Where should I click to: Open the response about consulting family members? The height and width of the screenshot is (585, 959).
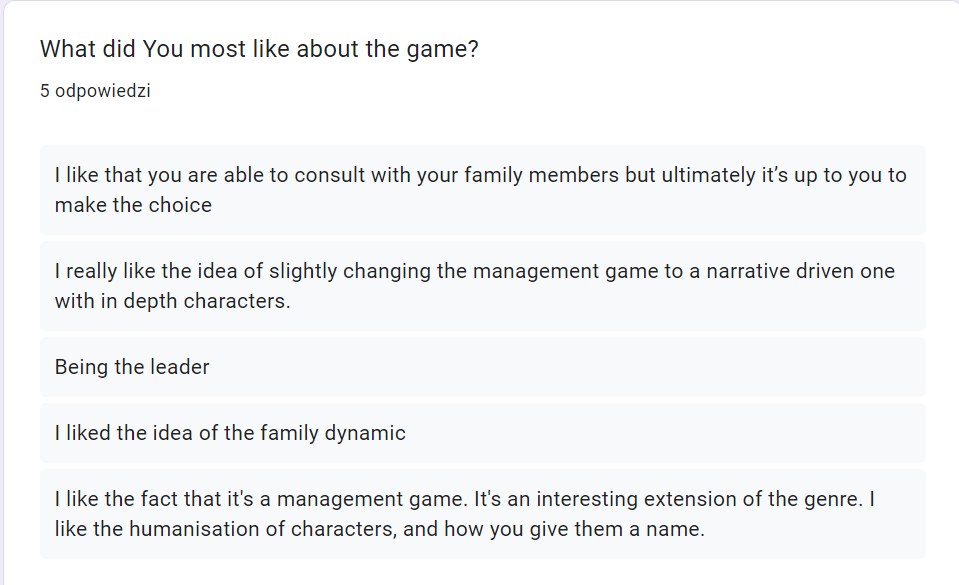coord(483,190)
